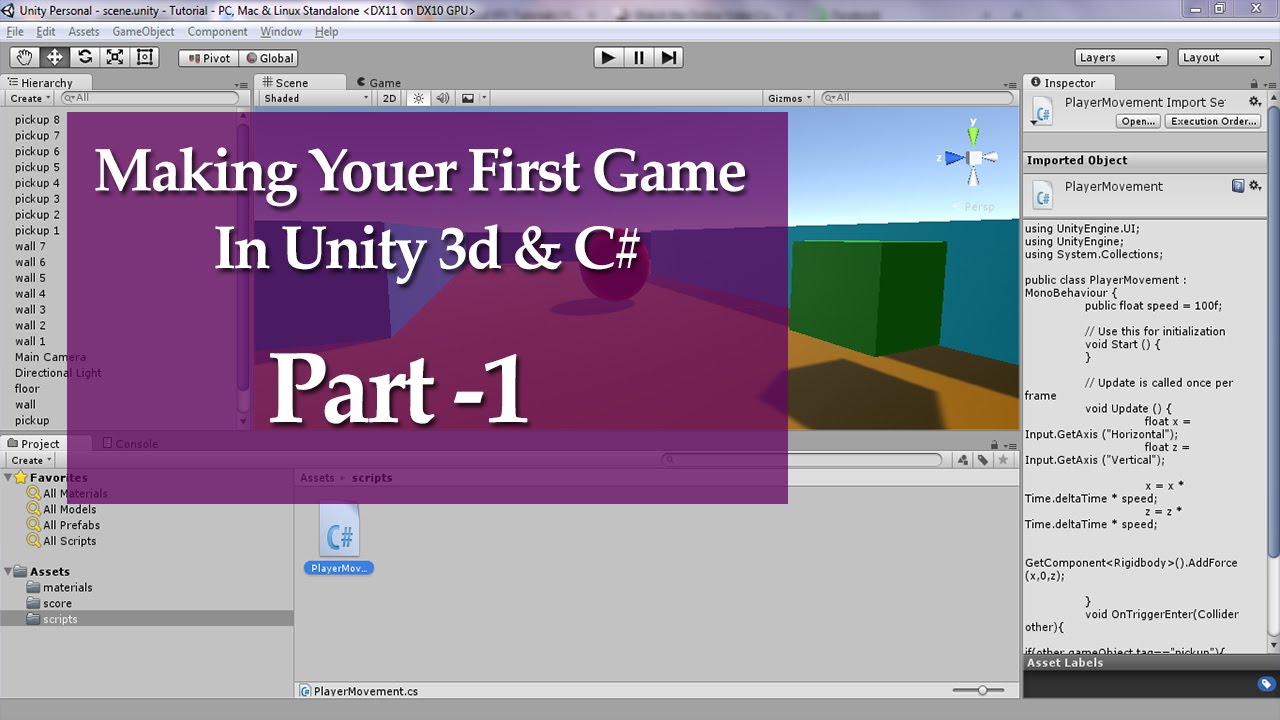This screenshot has width=1280, height=720.
Task: Open the materials folder
Action: point(67,588)
